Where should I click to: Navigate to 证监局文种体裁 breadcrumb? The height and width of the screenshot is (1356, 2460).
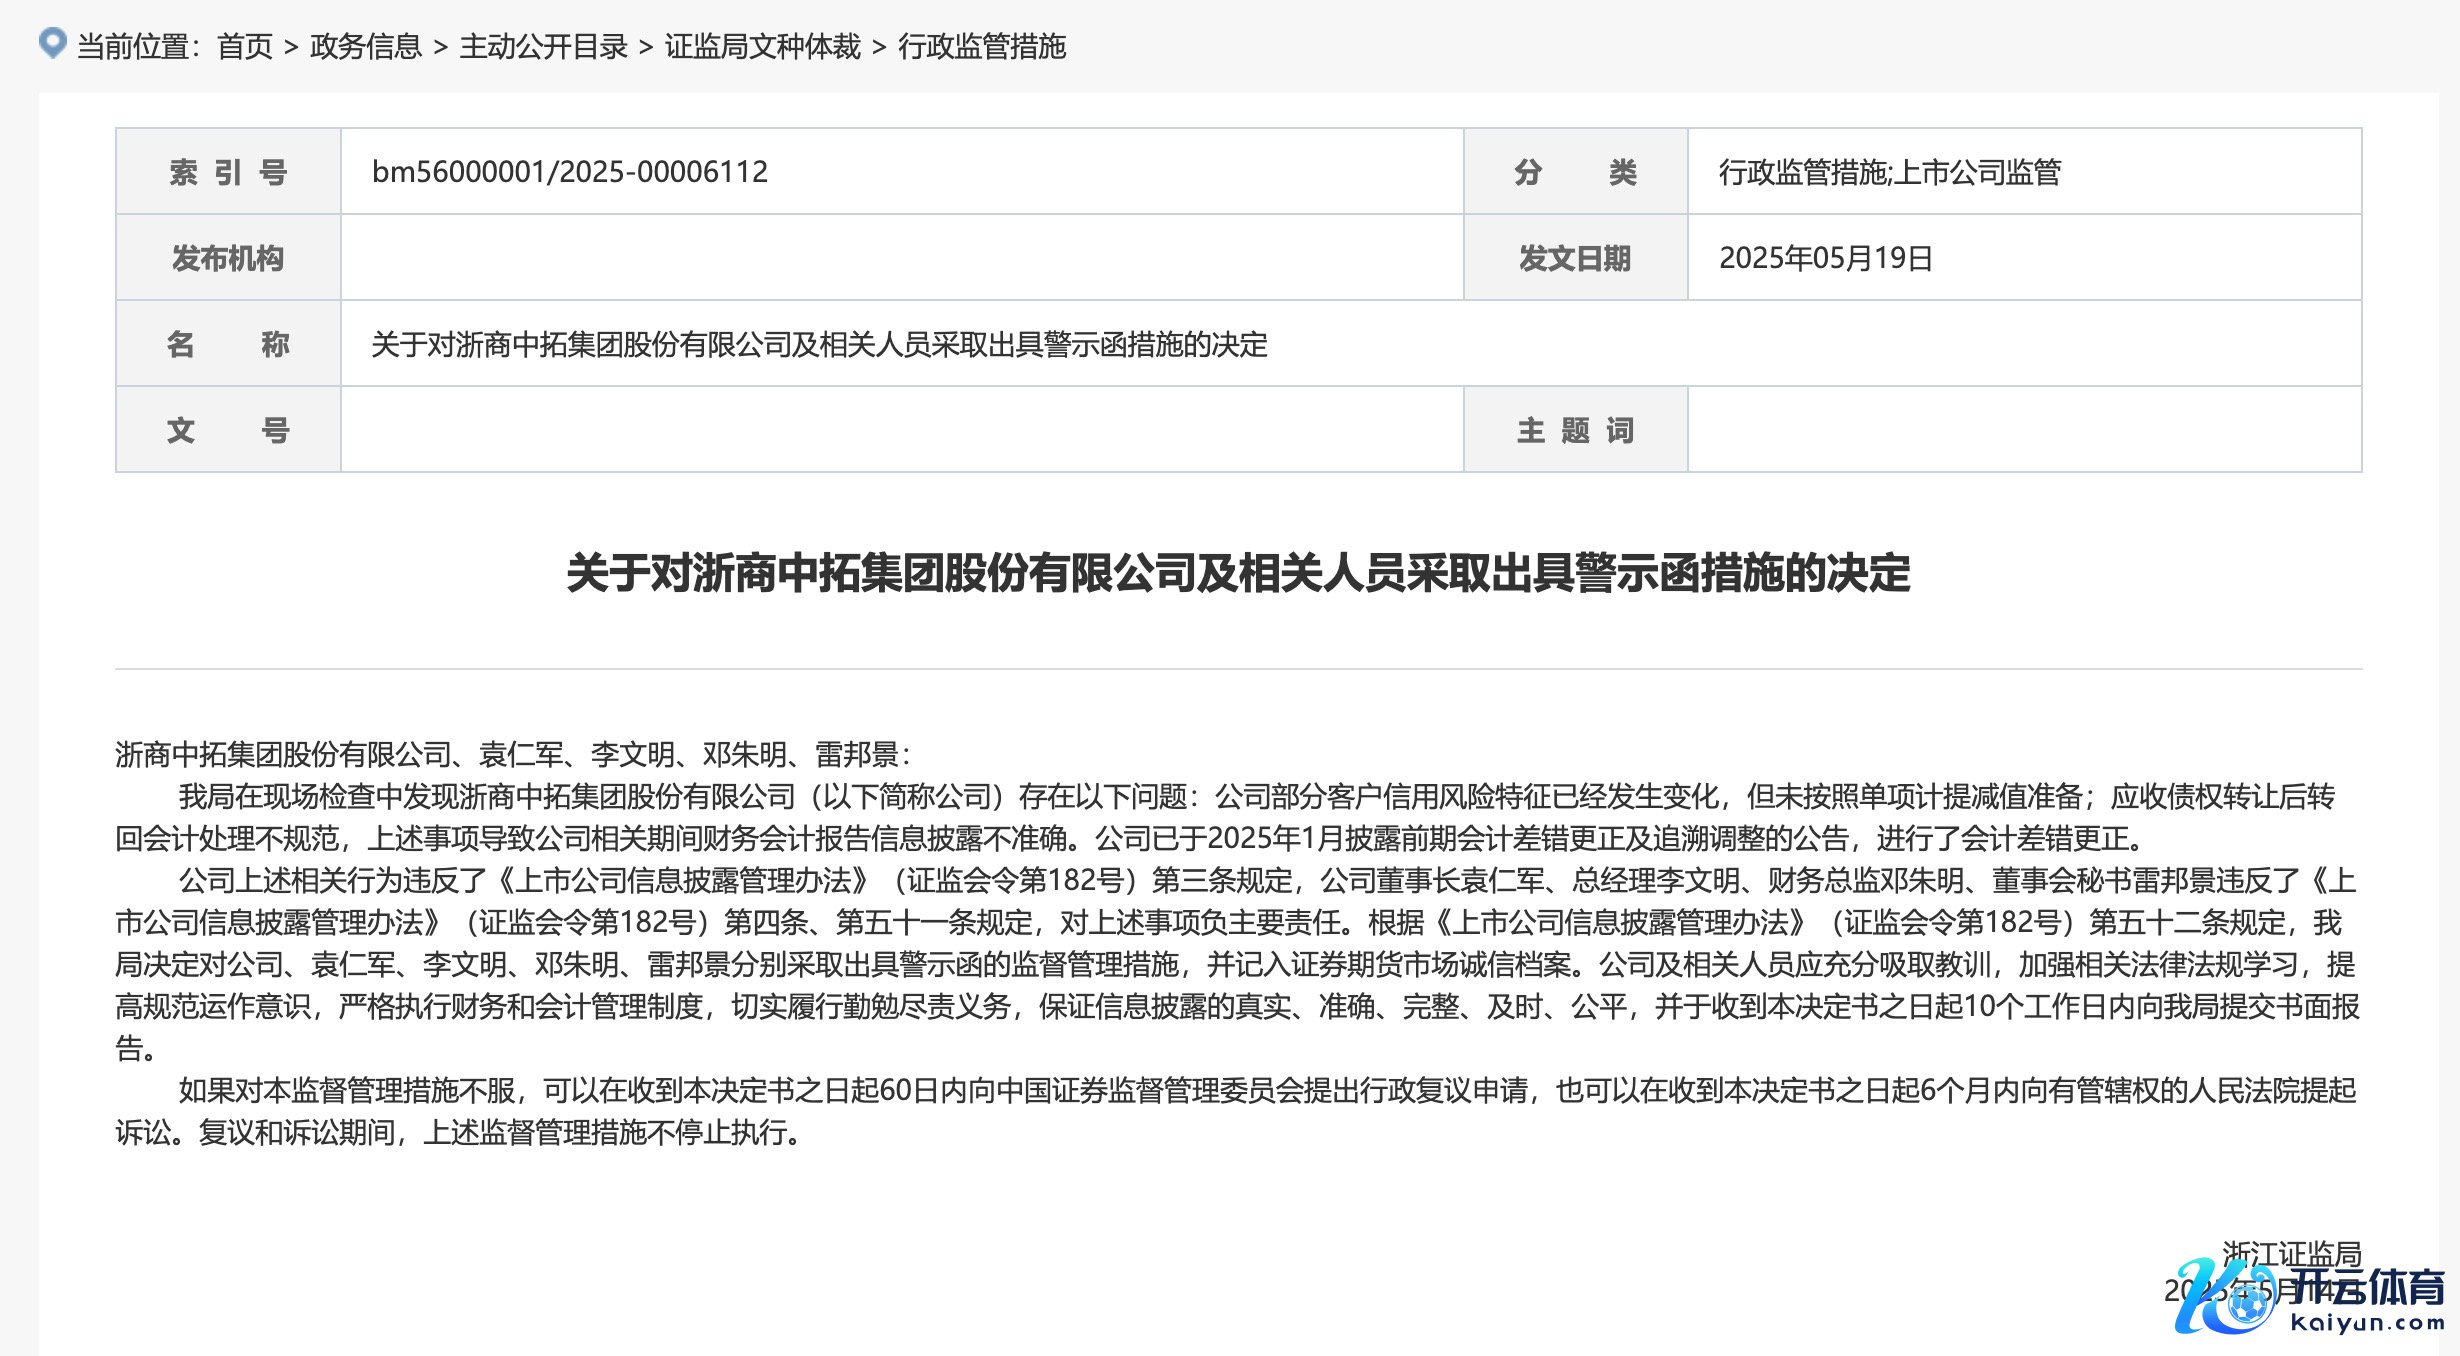762,47
